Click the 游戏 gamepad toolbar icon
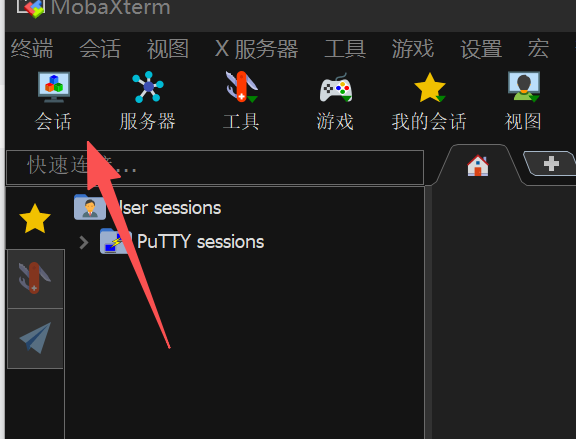576x439 pixels. pos(335,101)
